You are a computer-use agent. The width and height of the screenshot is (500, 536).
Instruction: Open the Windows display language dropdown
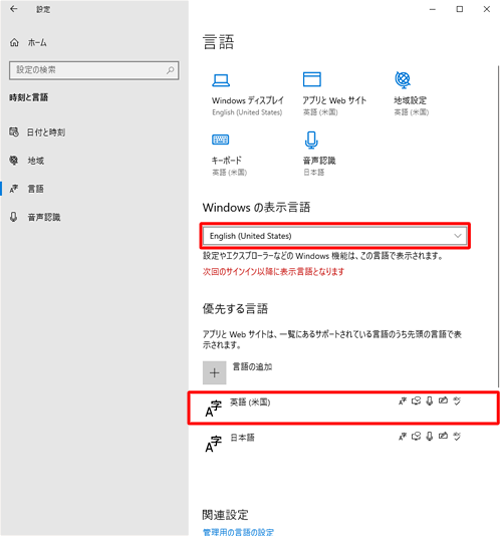[x=335, y=236]
